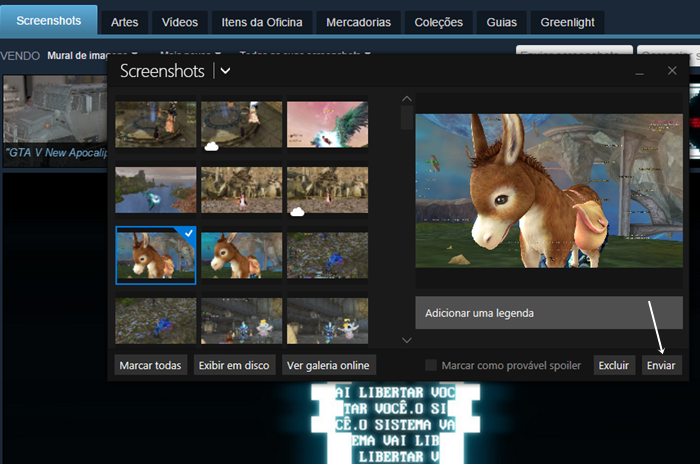Open the Itens da Oficina tab
Screen dimensions: 700x464
click(262, 22)
